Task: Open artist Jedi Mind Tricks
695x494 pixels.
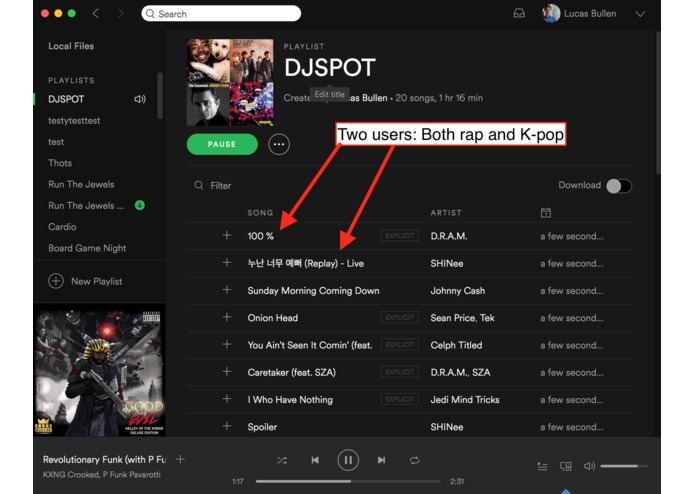Action: click(465, 400)
